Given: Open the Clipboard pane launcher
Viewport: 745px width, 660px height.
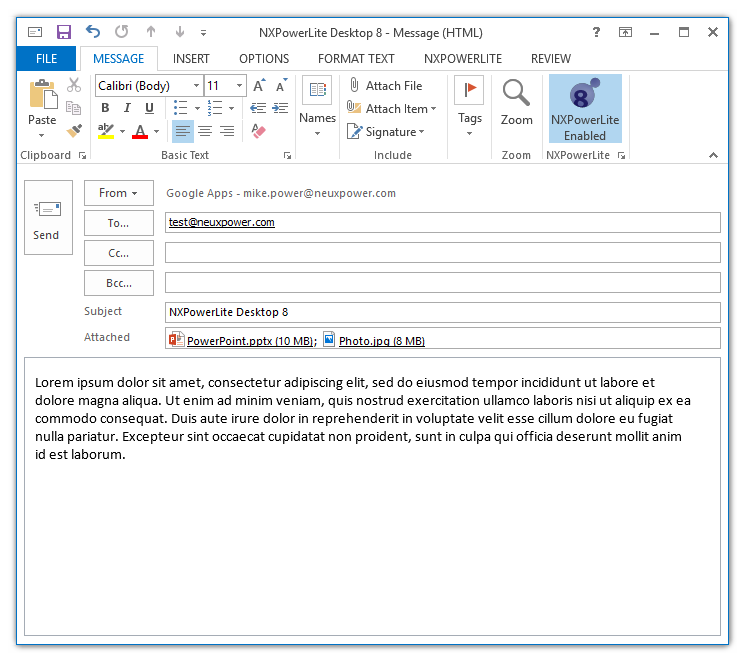Looking at the screenshot, I should click(83, 155).
